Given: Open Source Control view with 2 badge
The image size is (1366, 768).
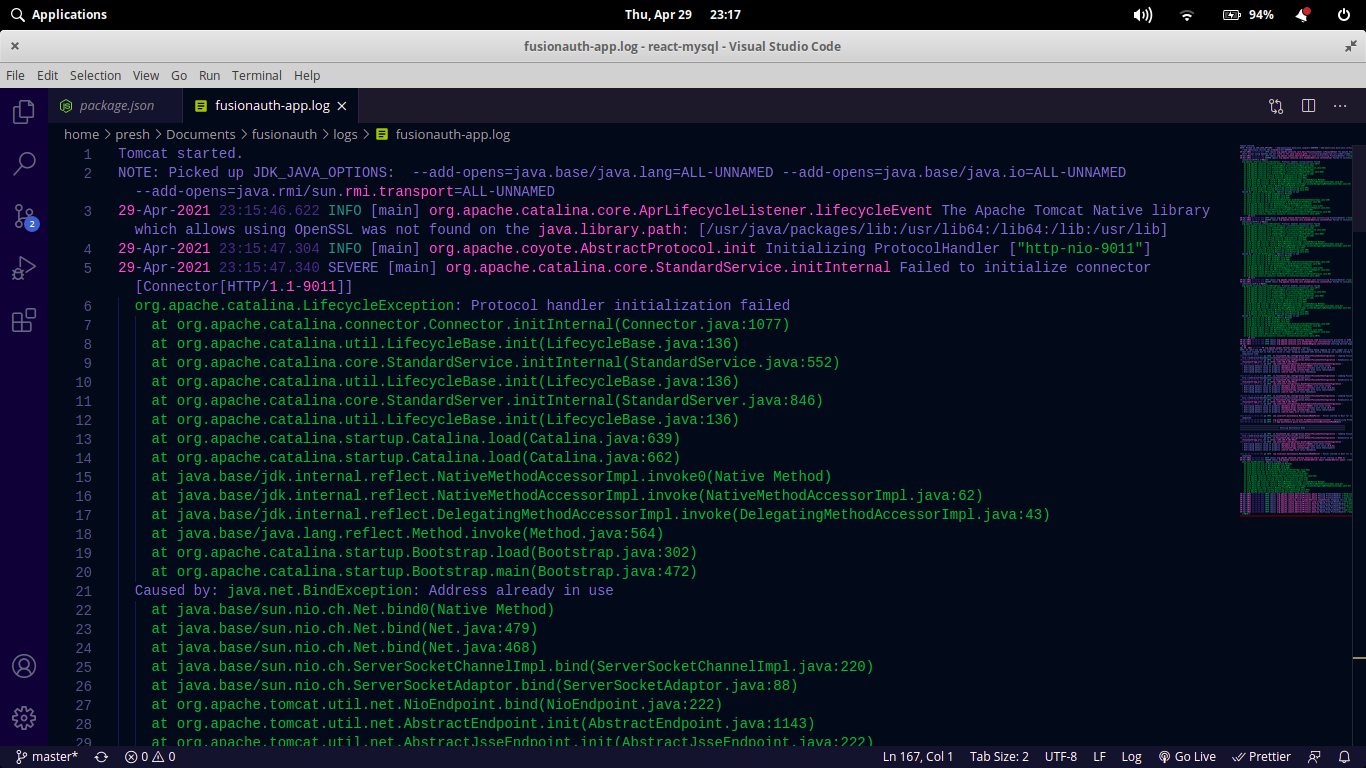Looking at the screenshot, I should [24, 216].
